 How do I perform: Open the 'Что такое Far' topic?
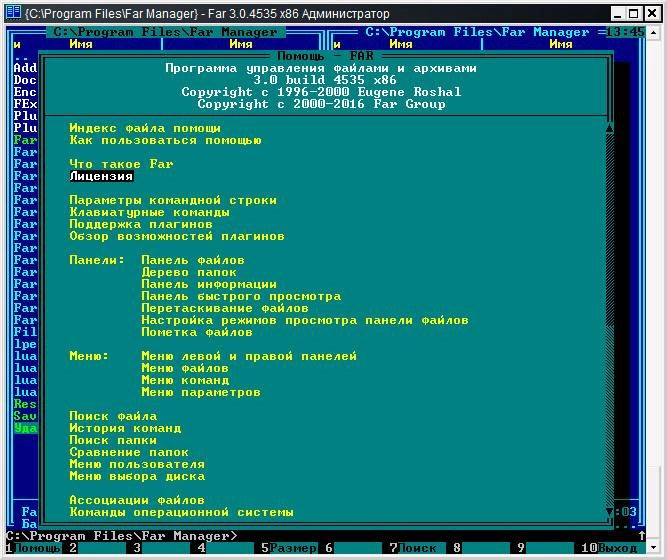pos(121,164)
